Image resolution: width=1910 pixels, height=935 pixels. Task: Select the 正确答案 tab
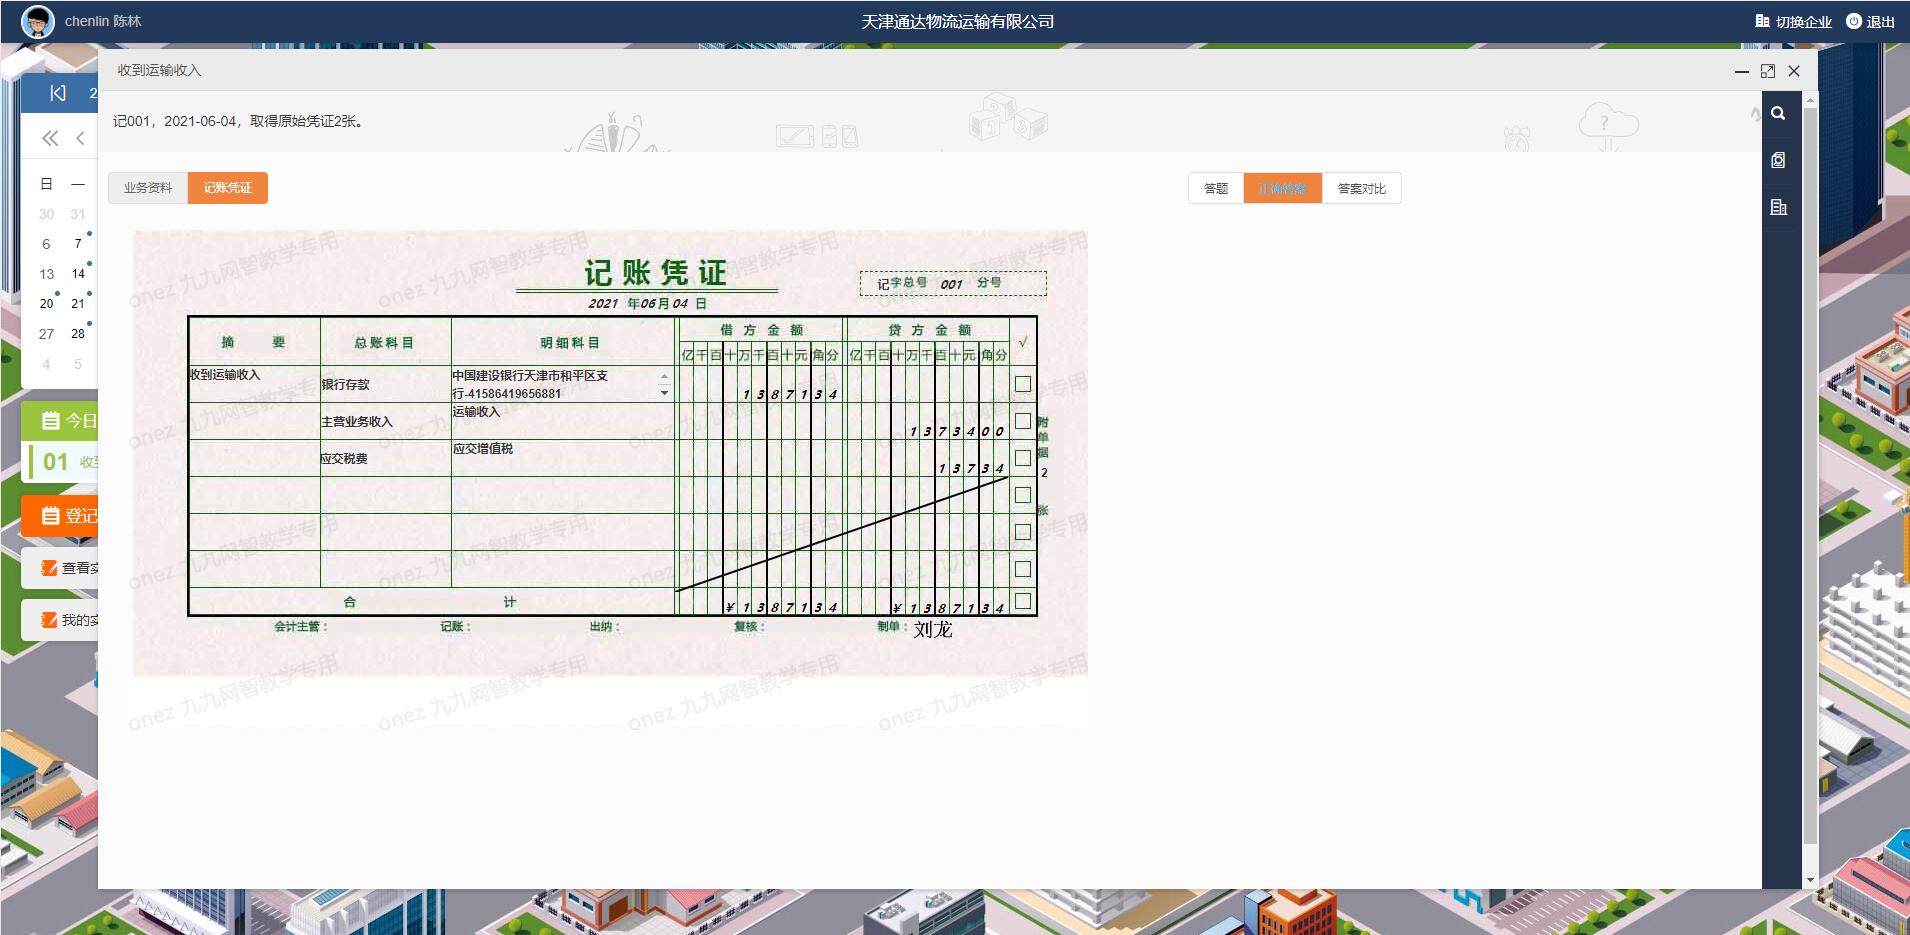click(1283, 188)
